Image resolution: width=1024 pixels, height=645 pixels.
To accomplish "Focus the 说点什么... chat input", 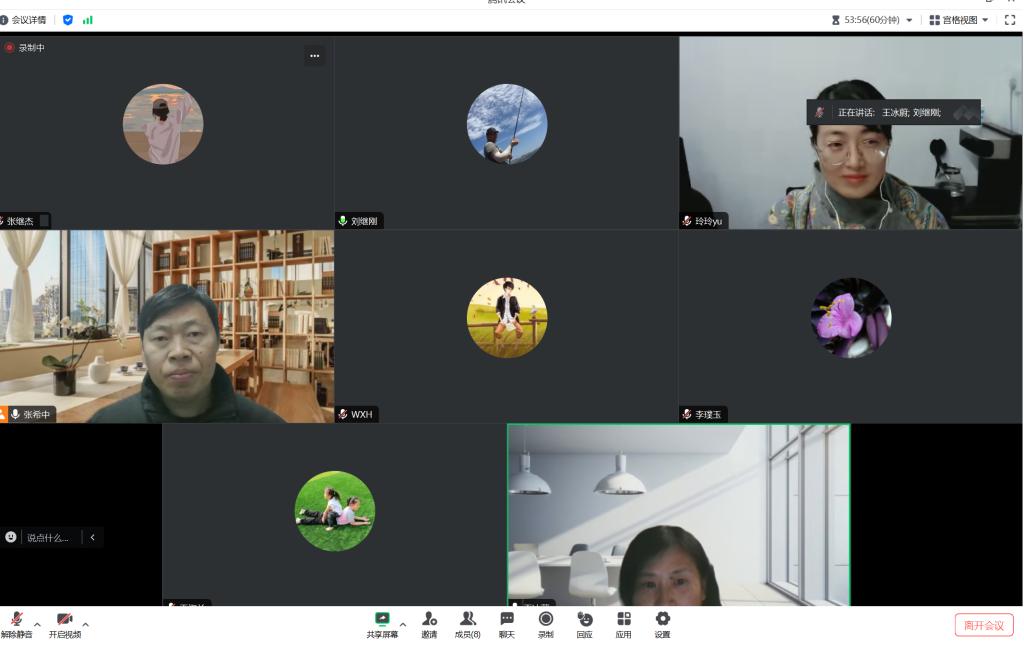I will click(48, 538).
